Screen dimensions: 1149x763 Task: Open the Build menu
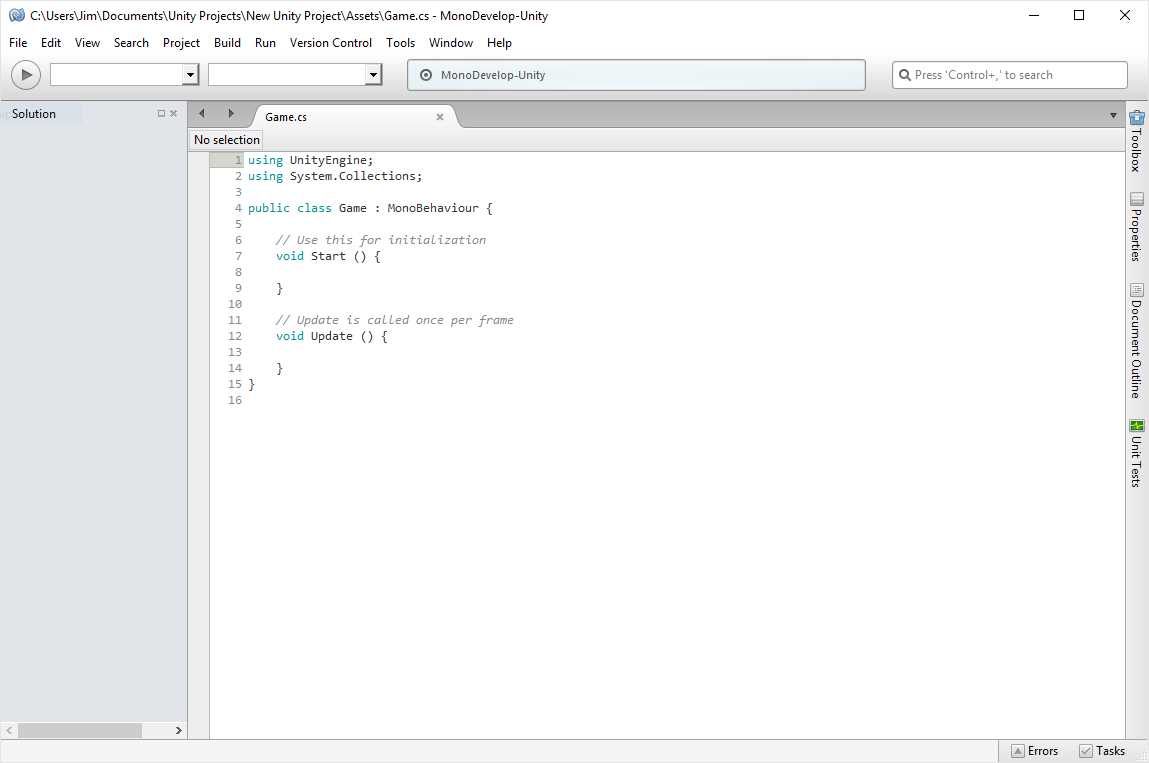point(227,43)
